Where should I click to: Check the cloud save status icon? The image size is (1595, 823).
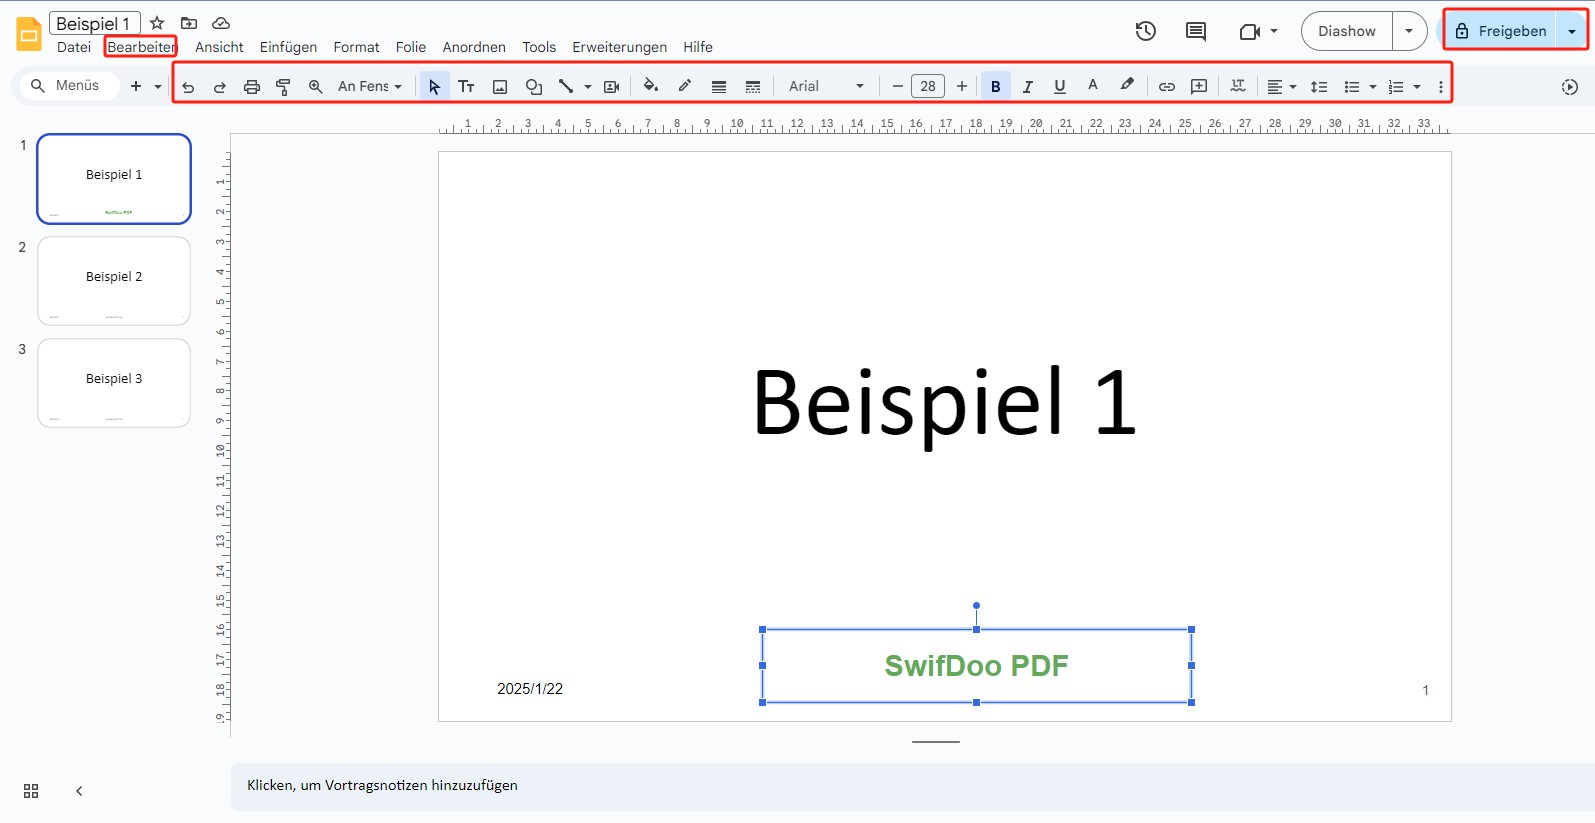click(222, 23)
